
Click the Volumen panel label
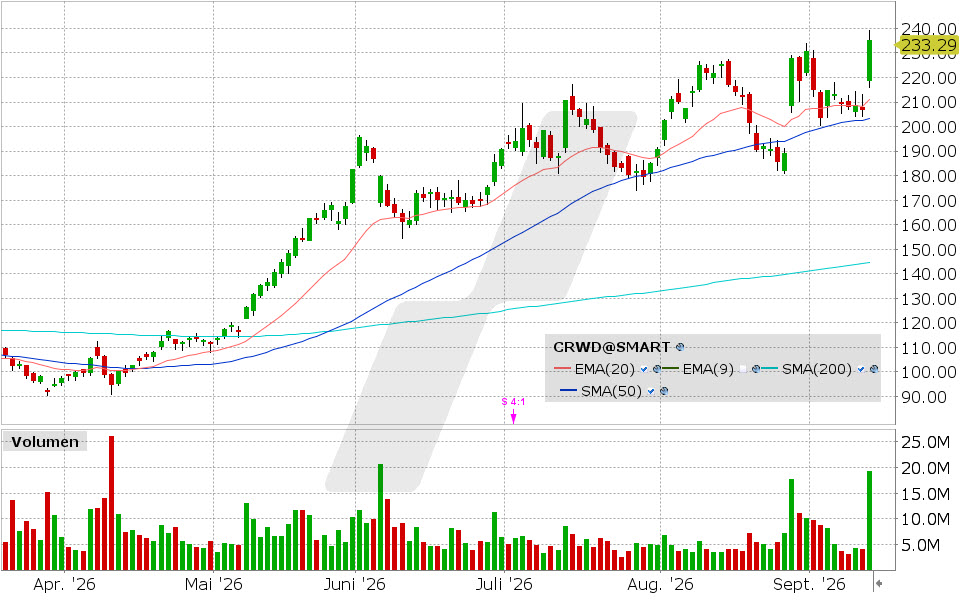pos(45,441)
